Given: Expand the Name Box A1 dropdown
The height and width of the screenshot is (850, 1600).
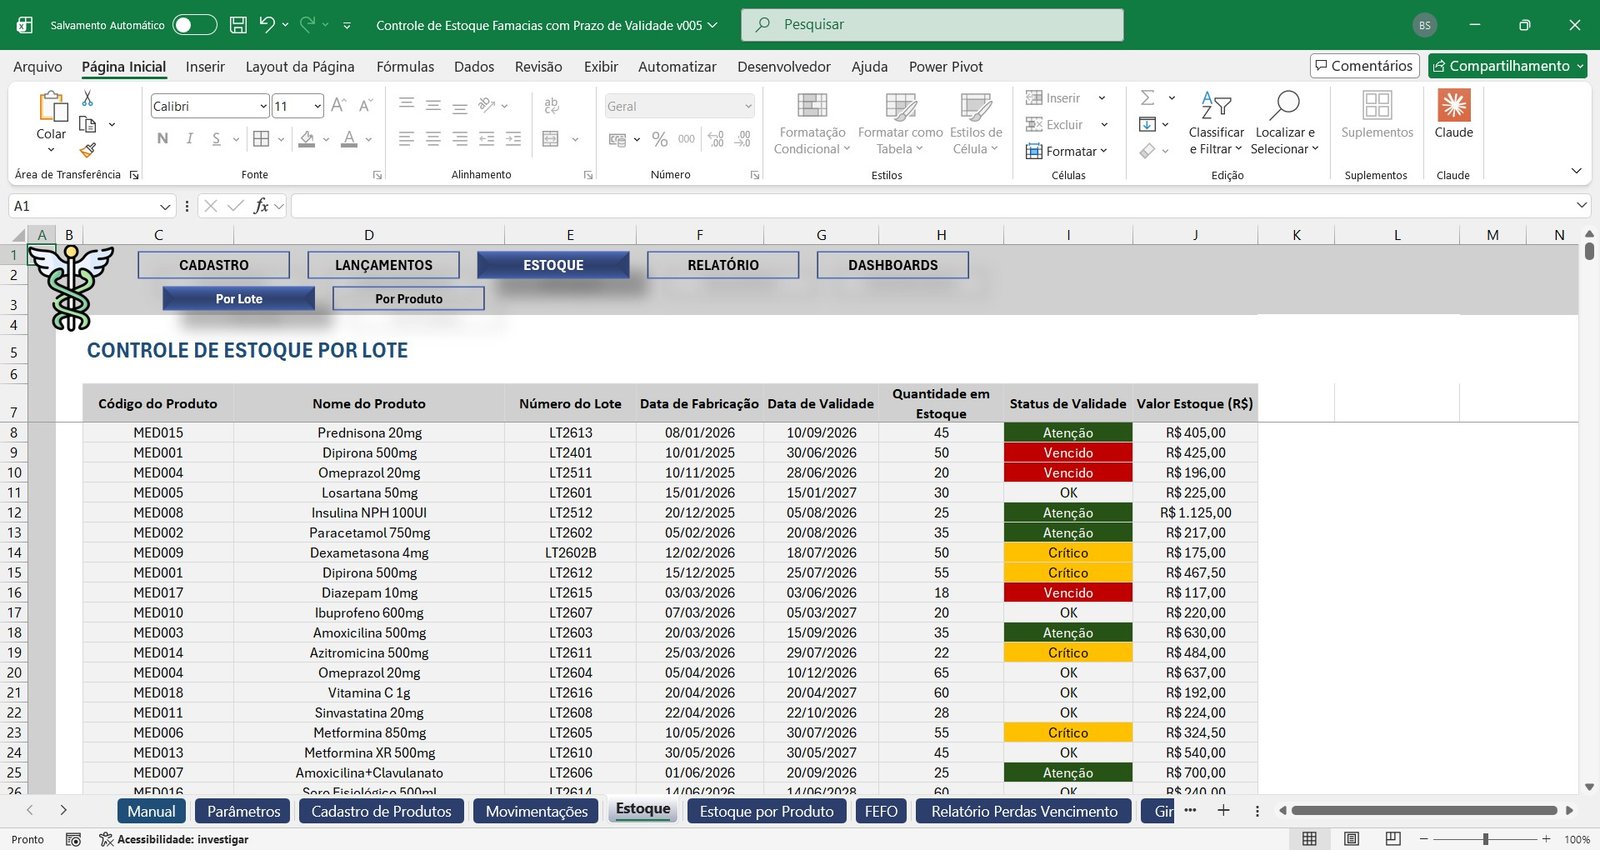Looking at the screenshot, I should coord(165,206).
